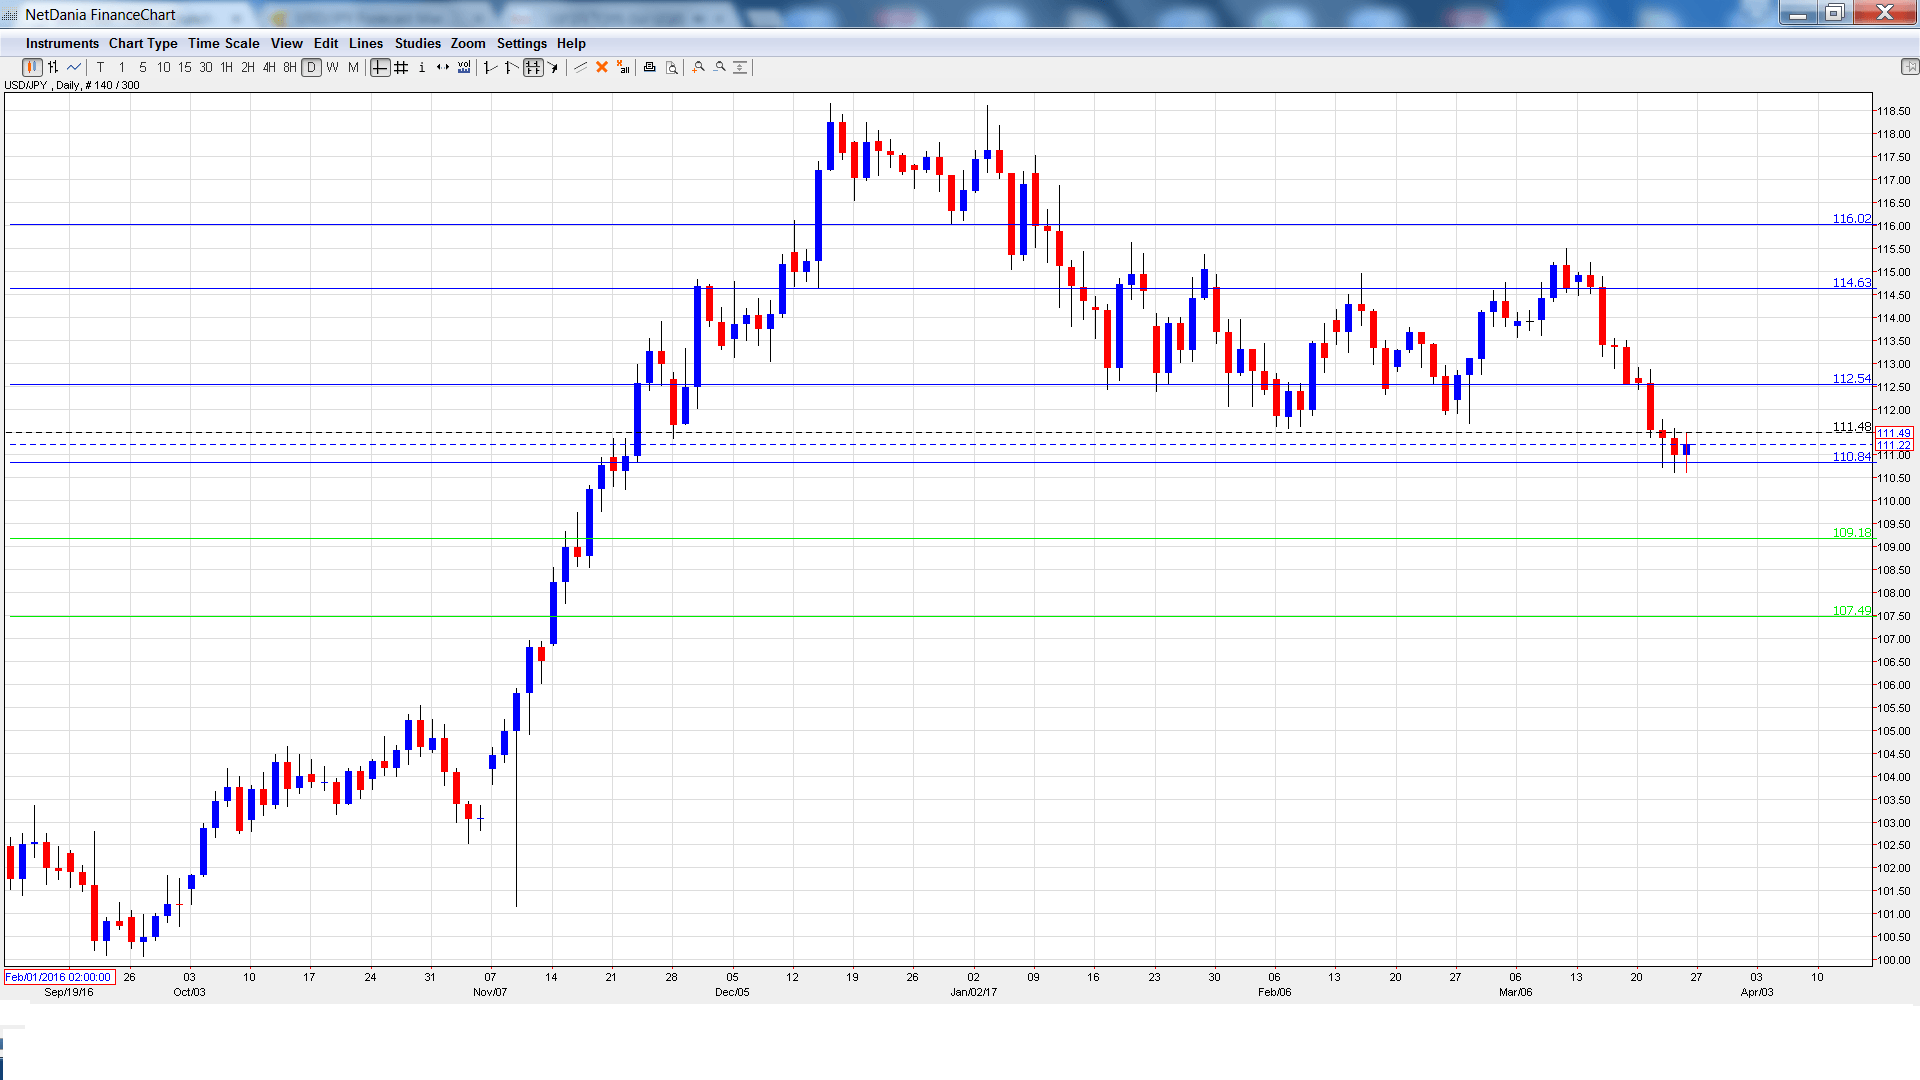
Task: Toggle the crosshair cursor tool
Action: pyautogui.click(x=380, y=67)
